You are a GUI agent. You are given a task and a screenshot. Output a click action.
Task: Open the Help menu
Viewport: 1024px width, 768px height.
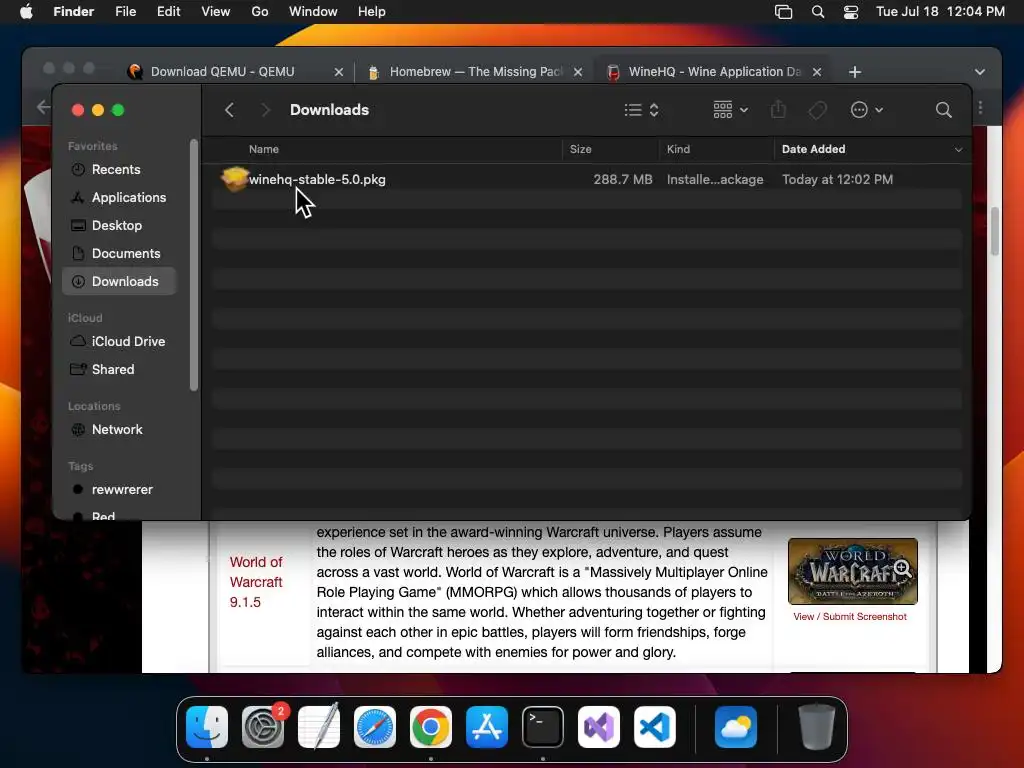[372, 12]
